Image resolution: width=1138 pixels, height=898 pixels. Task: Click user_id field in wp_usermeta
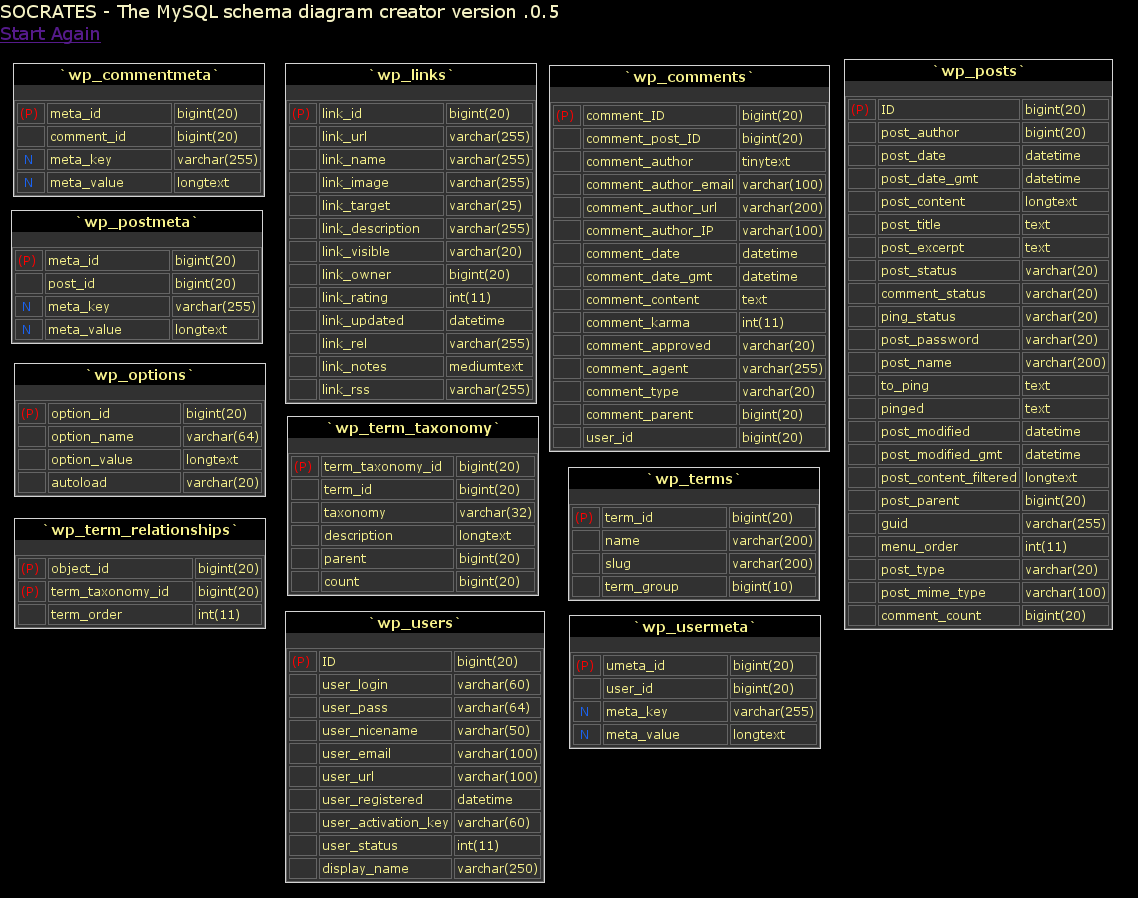pos(666,689)
